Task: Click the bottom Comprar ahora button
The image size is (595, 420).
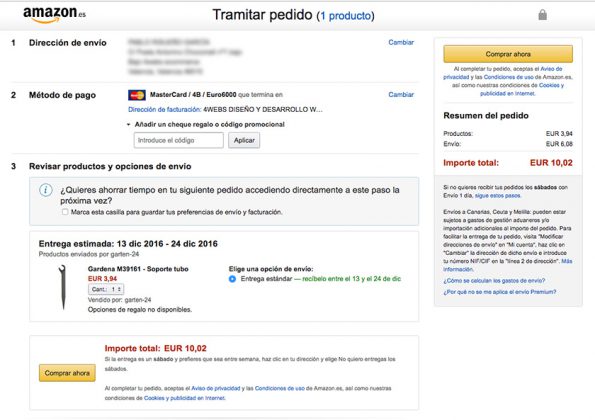Action: coord(67,373)
